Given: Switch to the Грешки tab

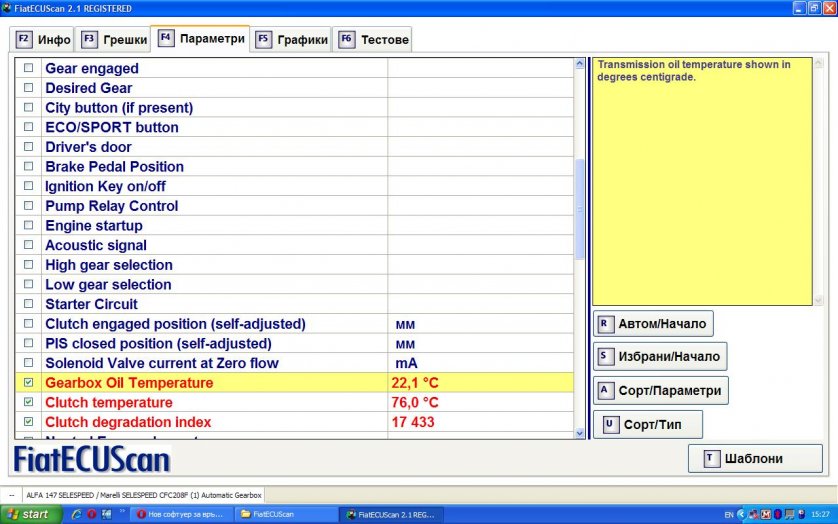Looking at the screenshot, I should tap(114, 40).
